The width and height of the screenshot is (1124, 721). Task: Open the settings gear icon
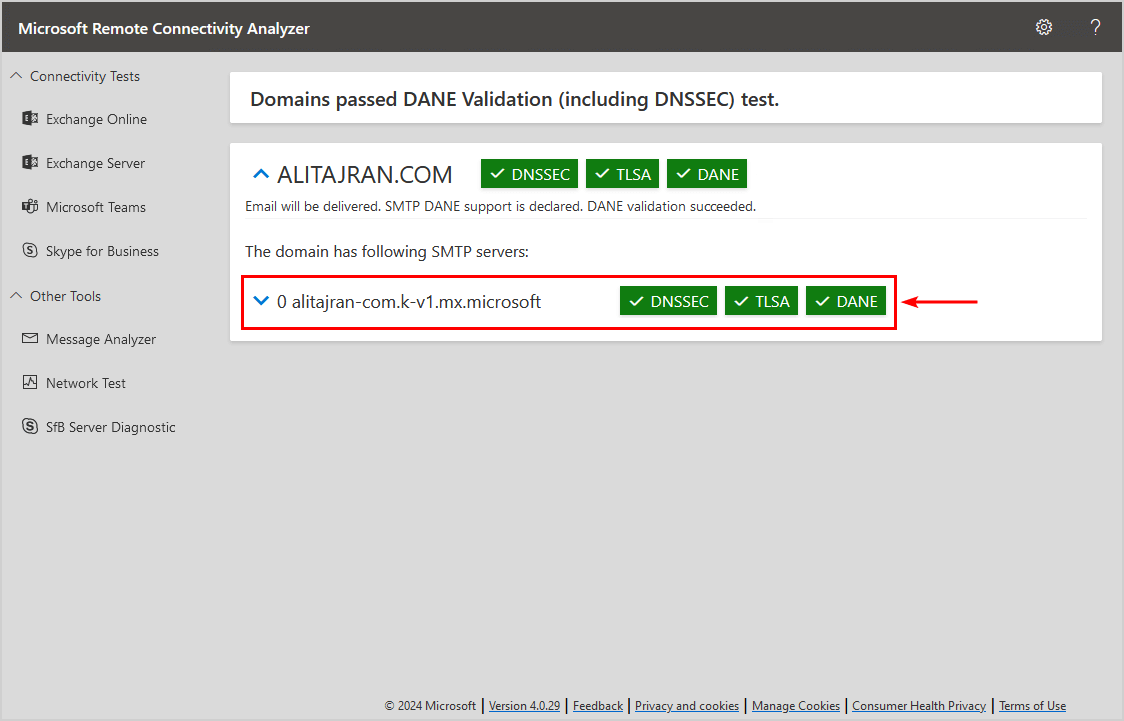[x=1044, y=27]
